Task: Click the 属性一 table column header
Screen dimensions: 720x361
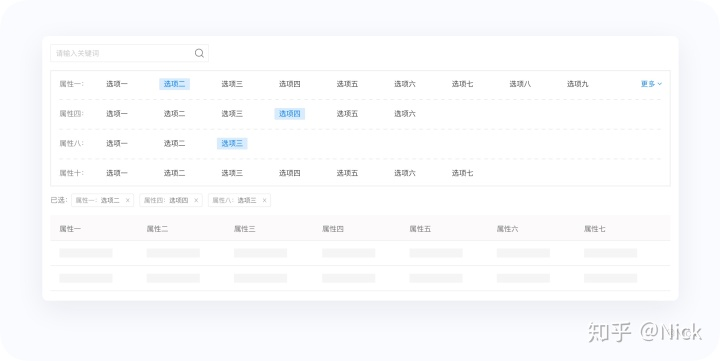Action: 70,229
